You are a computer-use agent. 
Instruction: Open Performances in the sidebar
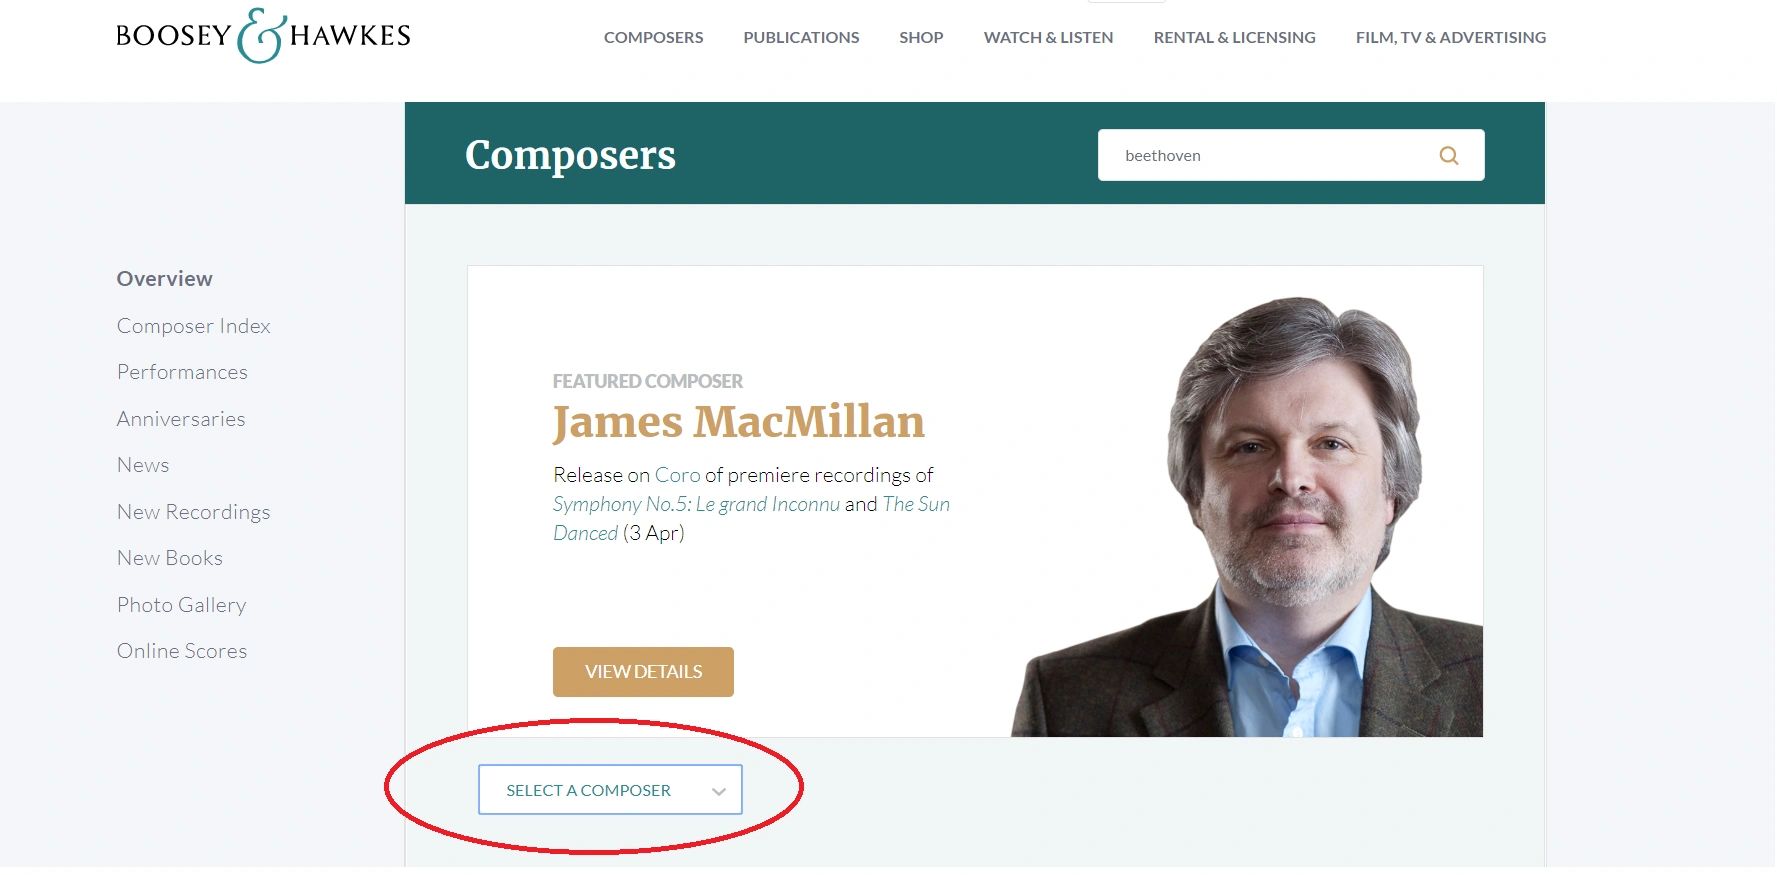(x=182, y=372)
